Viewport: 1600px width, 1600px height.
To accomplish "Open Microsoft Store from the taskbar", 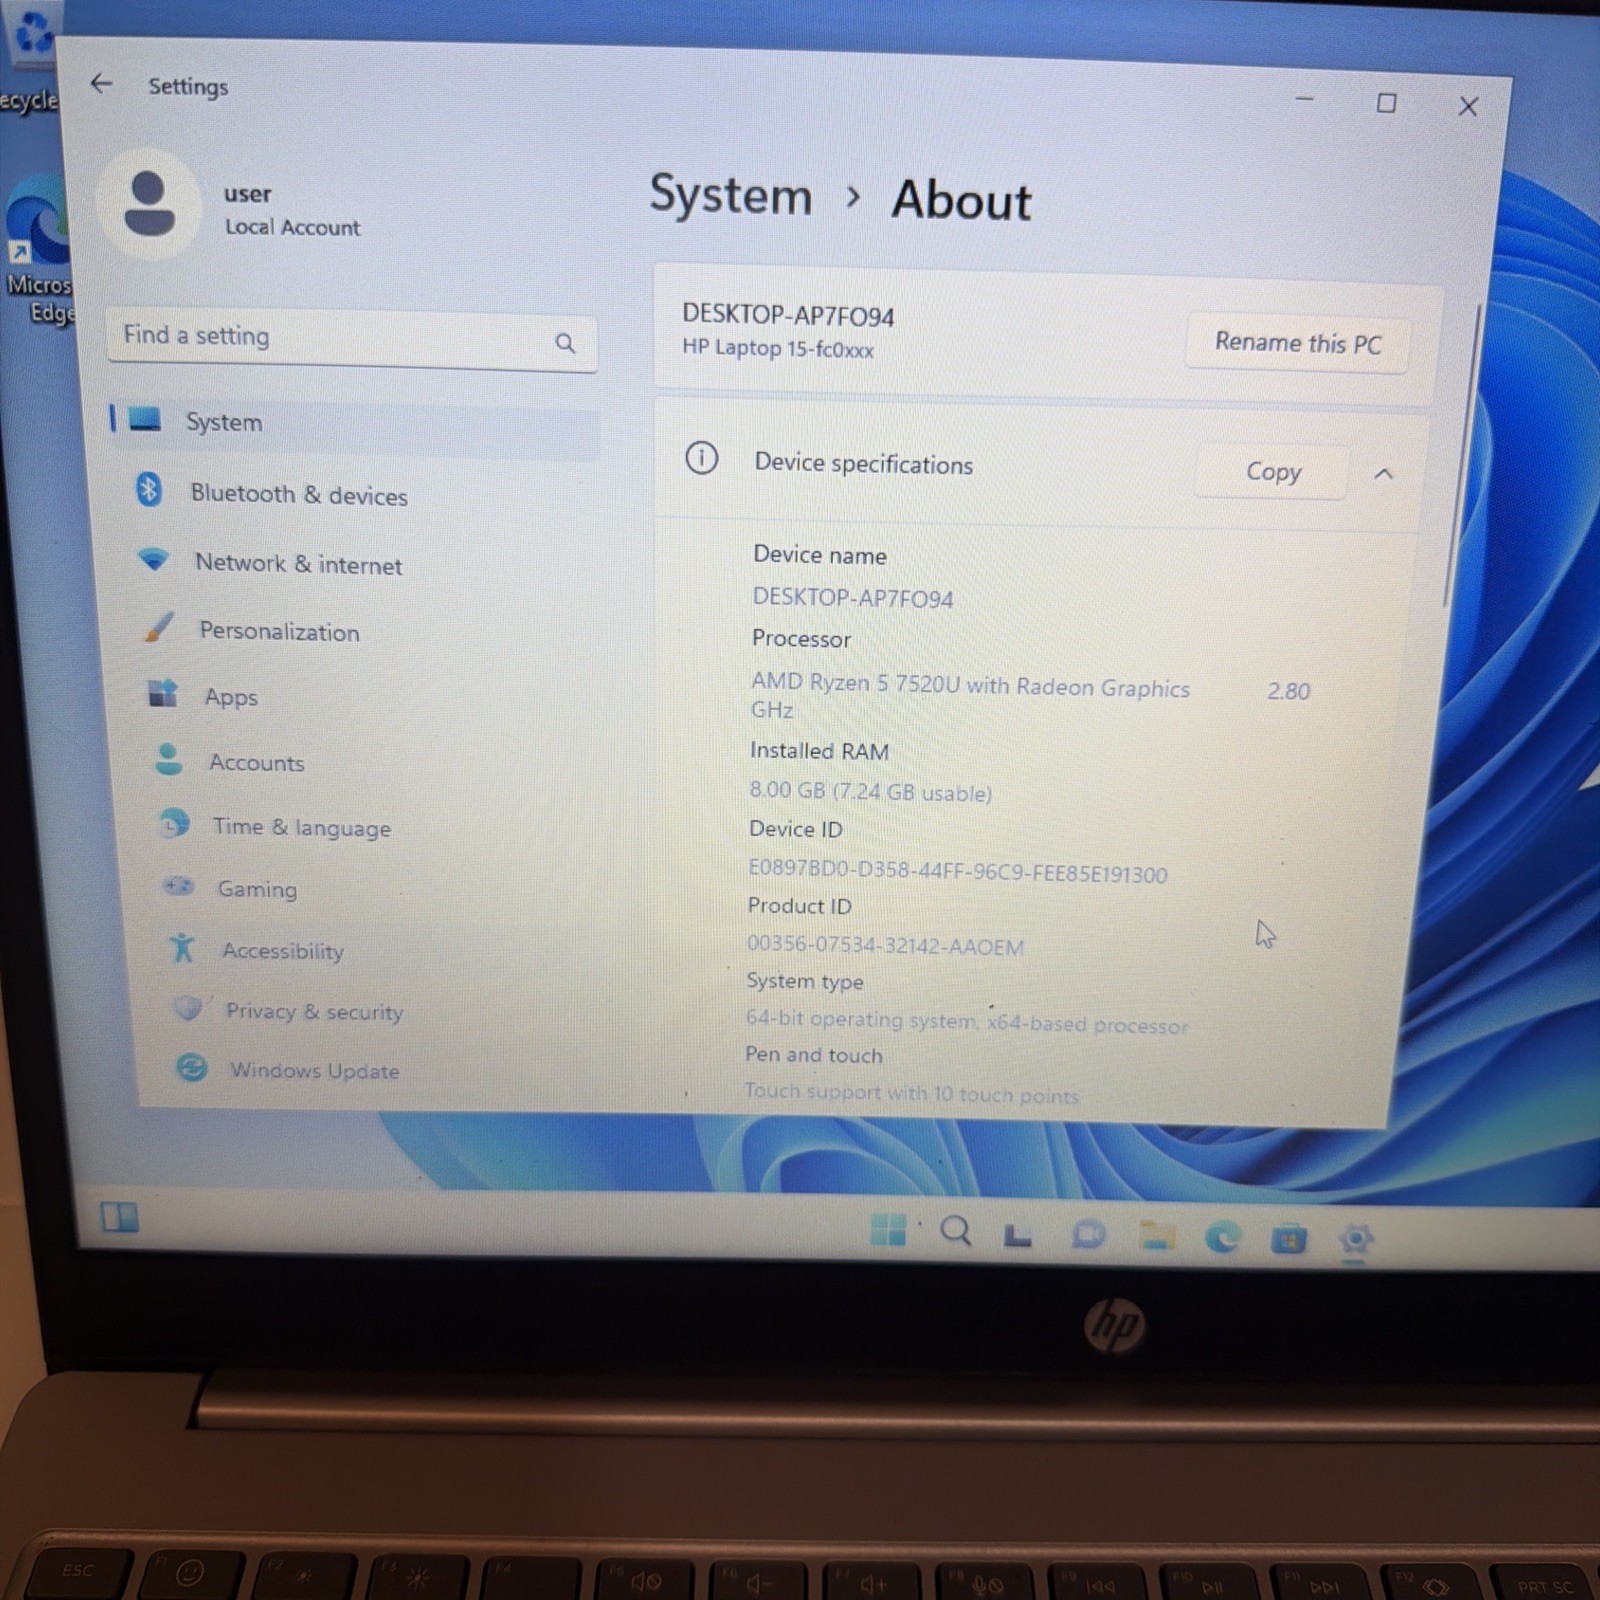I will (1288, 1240).
